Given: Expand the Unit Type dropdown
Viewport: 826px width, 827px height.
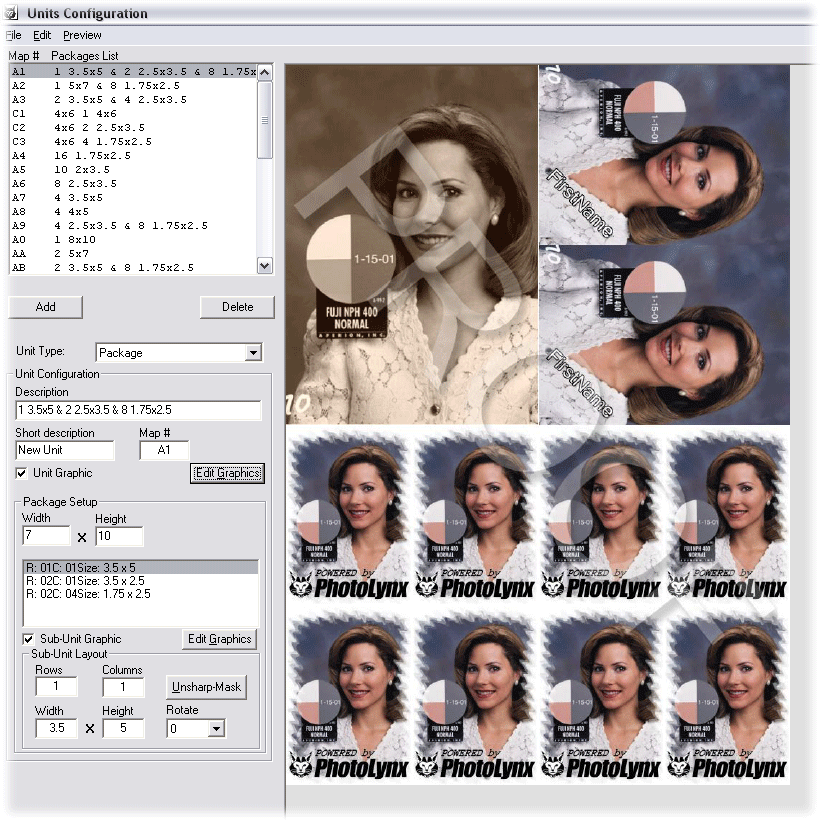Looking at the screenshot, I should pos(253,353).
